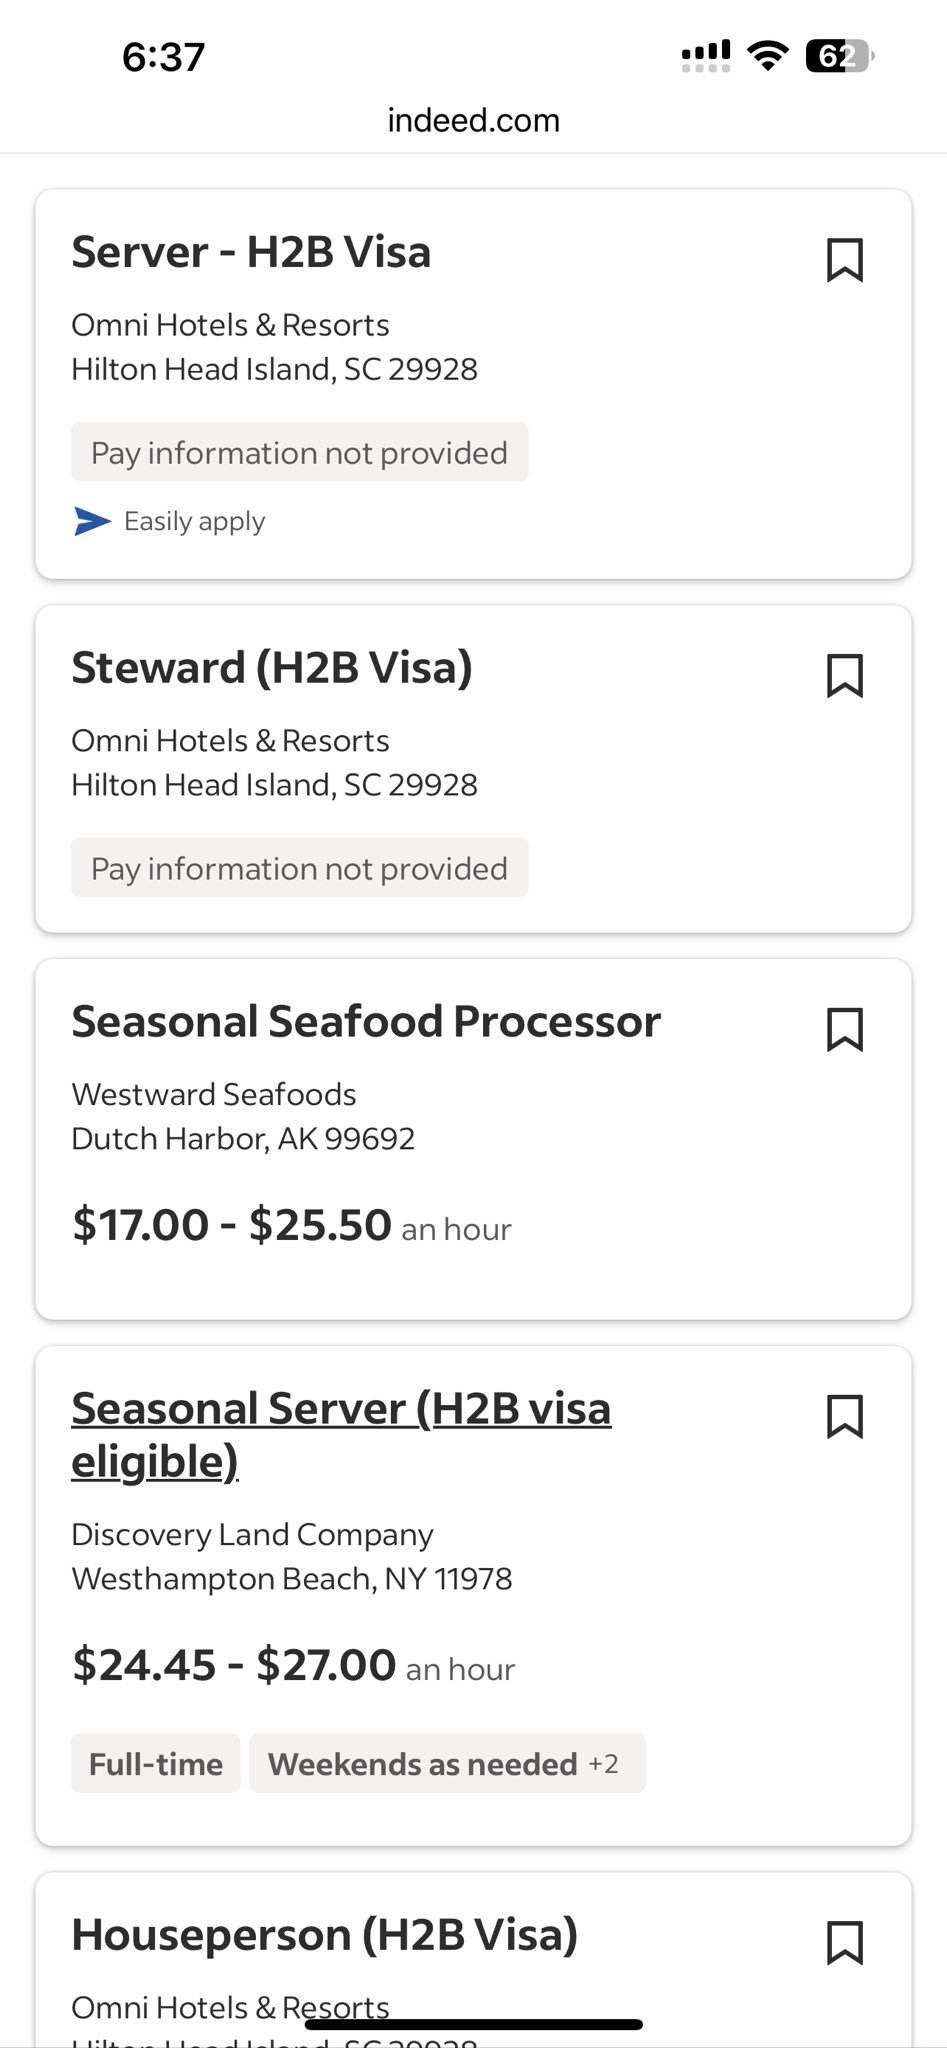Screen dimensions: 947x2048
Task: Open Seasonal Seafood Processor job
Action: [366, 1022]
